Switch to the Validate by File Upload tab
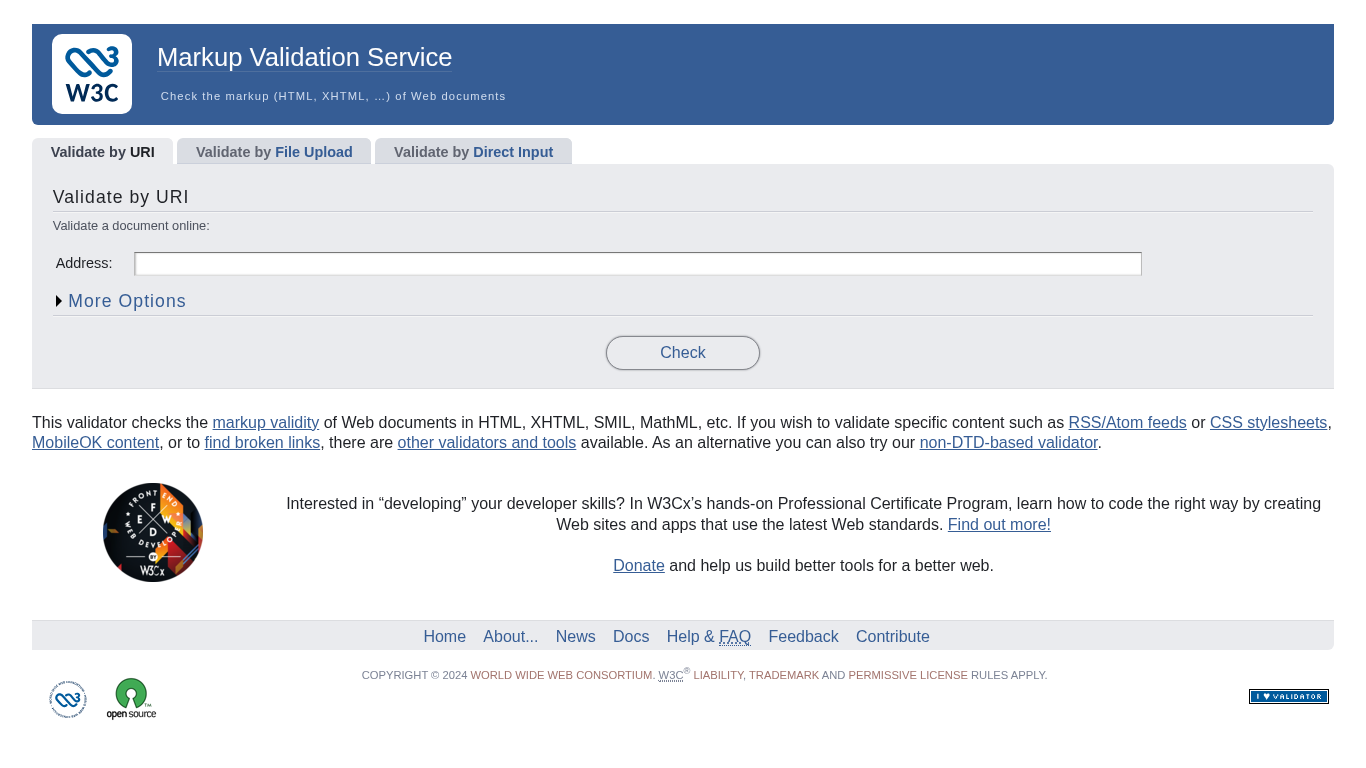1366x768 pixels. 274,152
